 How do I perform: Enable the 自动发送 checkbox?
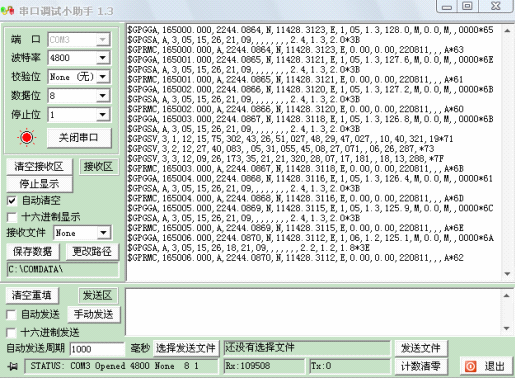11,314
